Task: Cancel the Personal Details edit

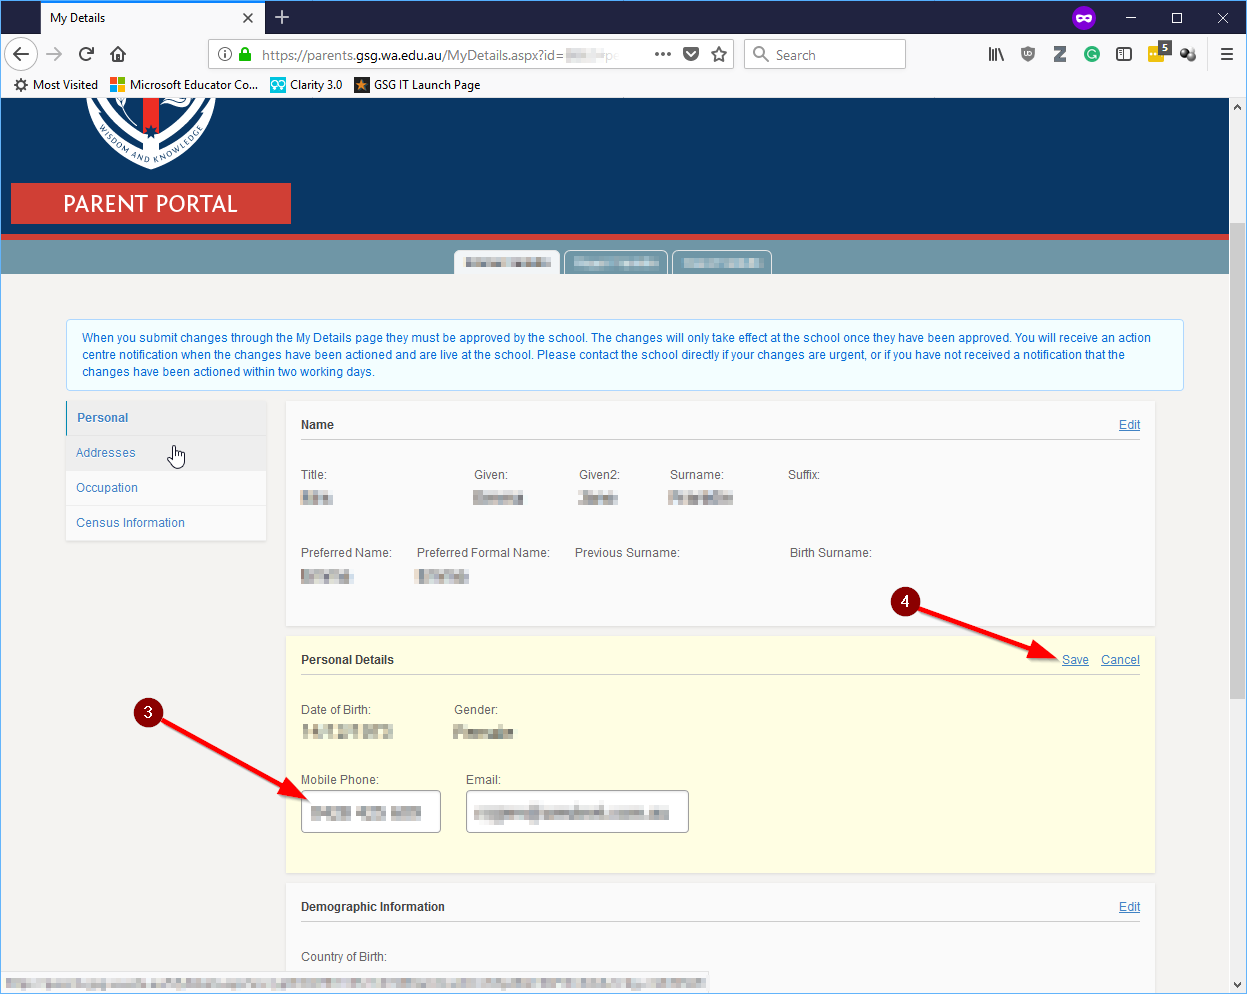Action: (x=1119, y=659)
